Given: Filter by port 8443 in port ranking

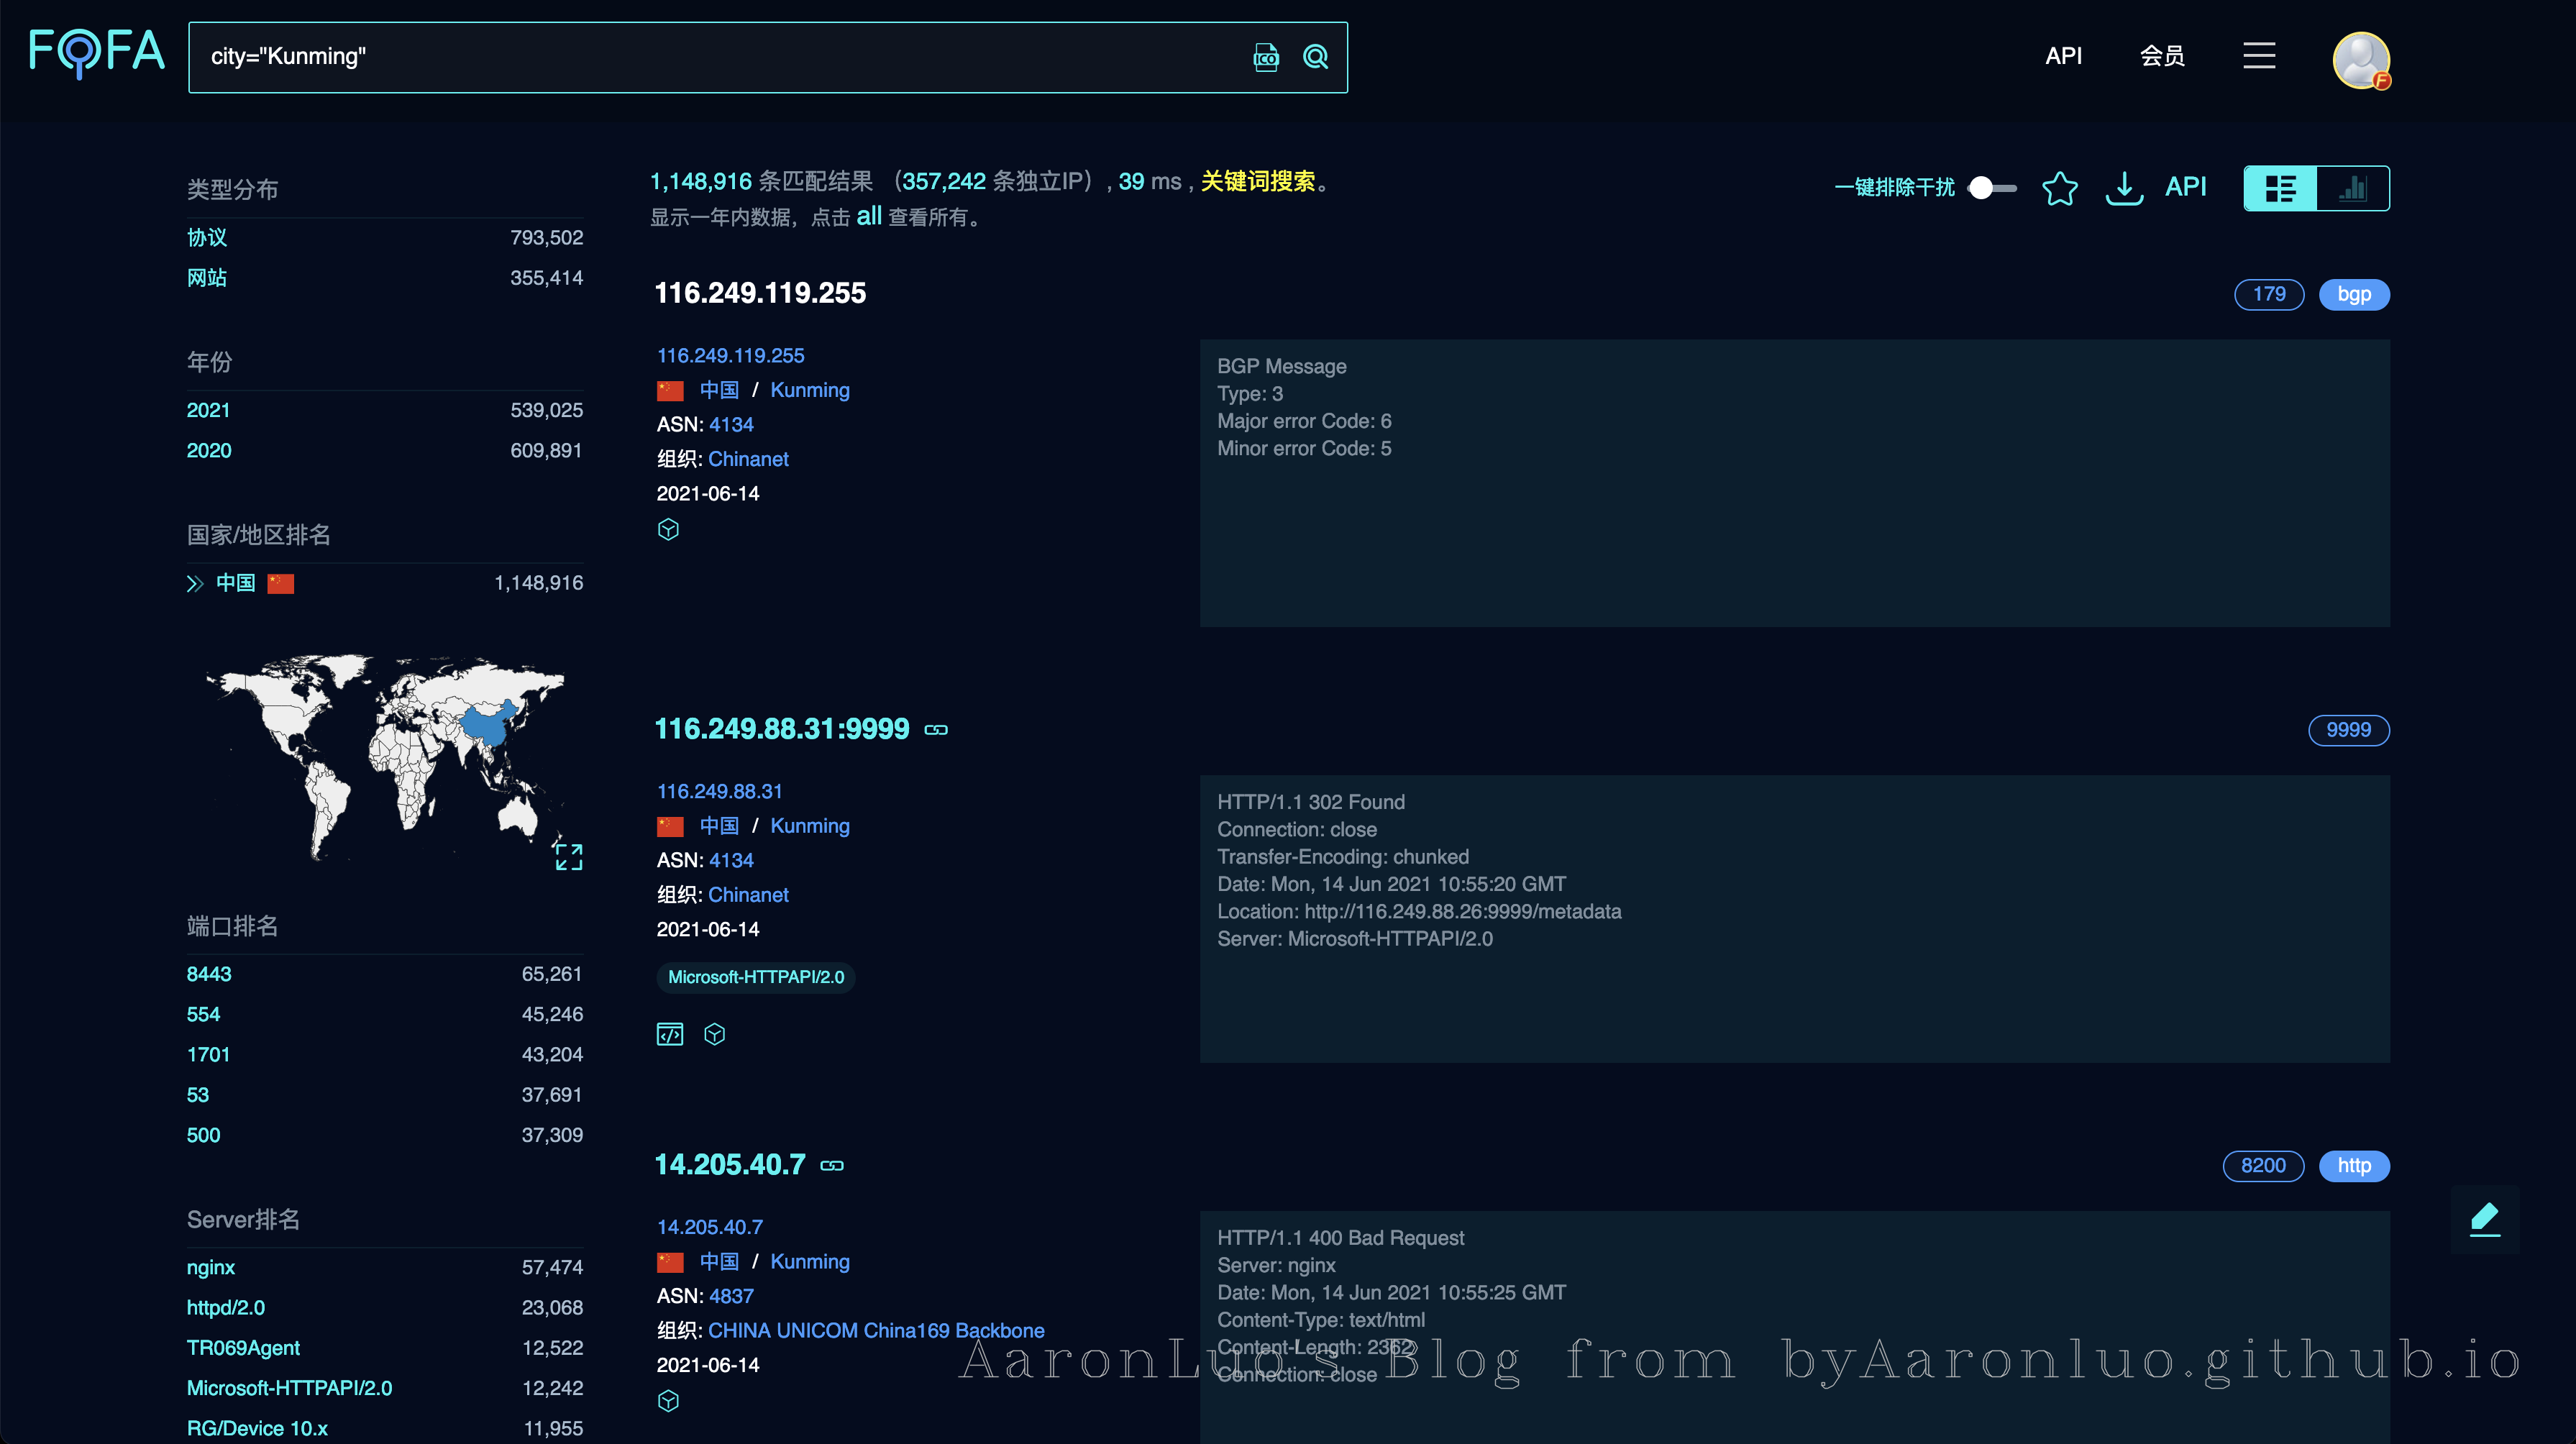Looking at the screenshot, I should [x=209, y=974].
